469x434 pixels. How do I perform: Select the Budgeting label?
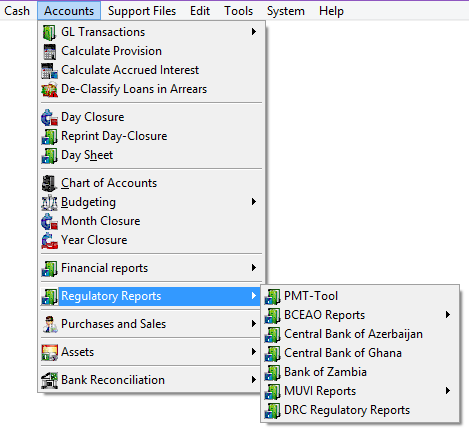[88, 202]
